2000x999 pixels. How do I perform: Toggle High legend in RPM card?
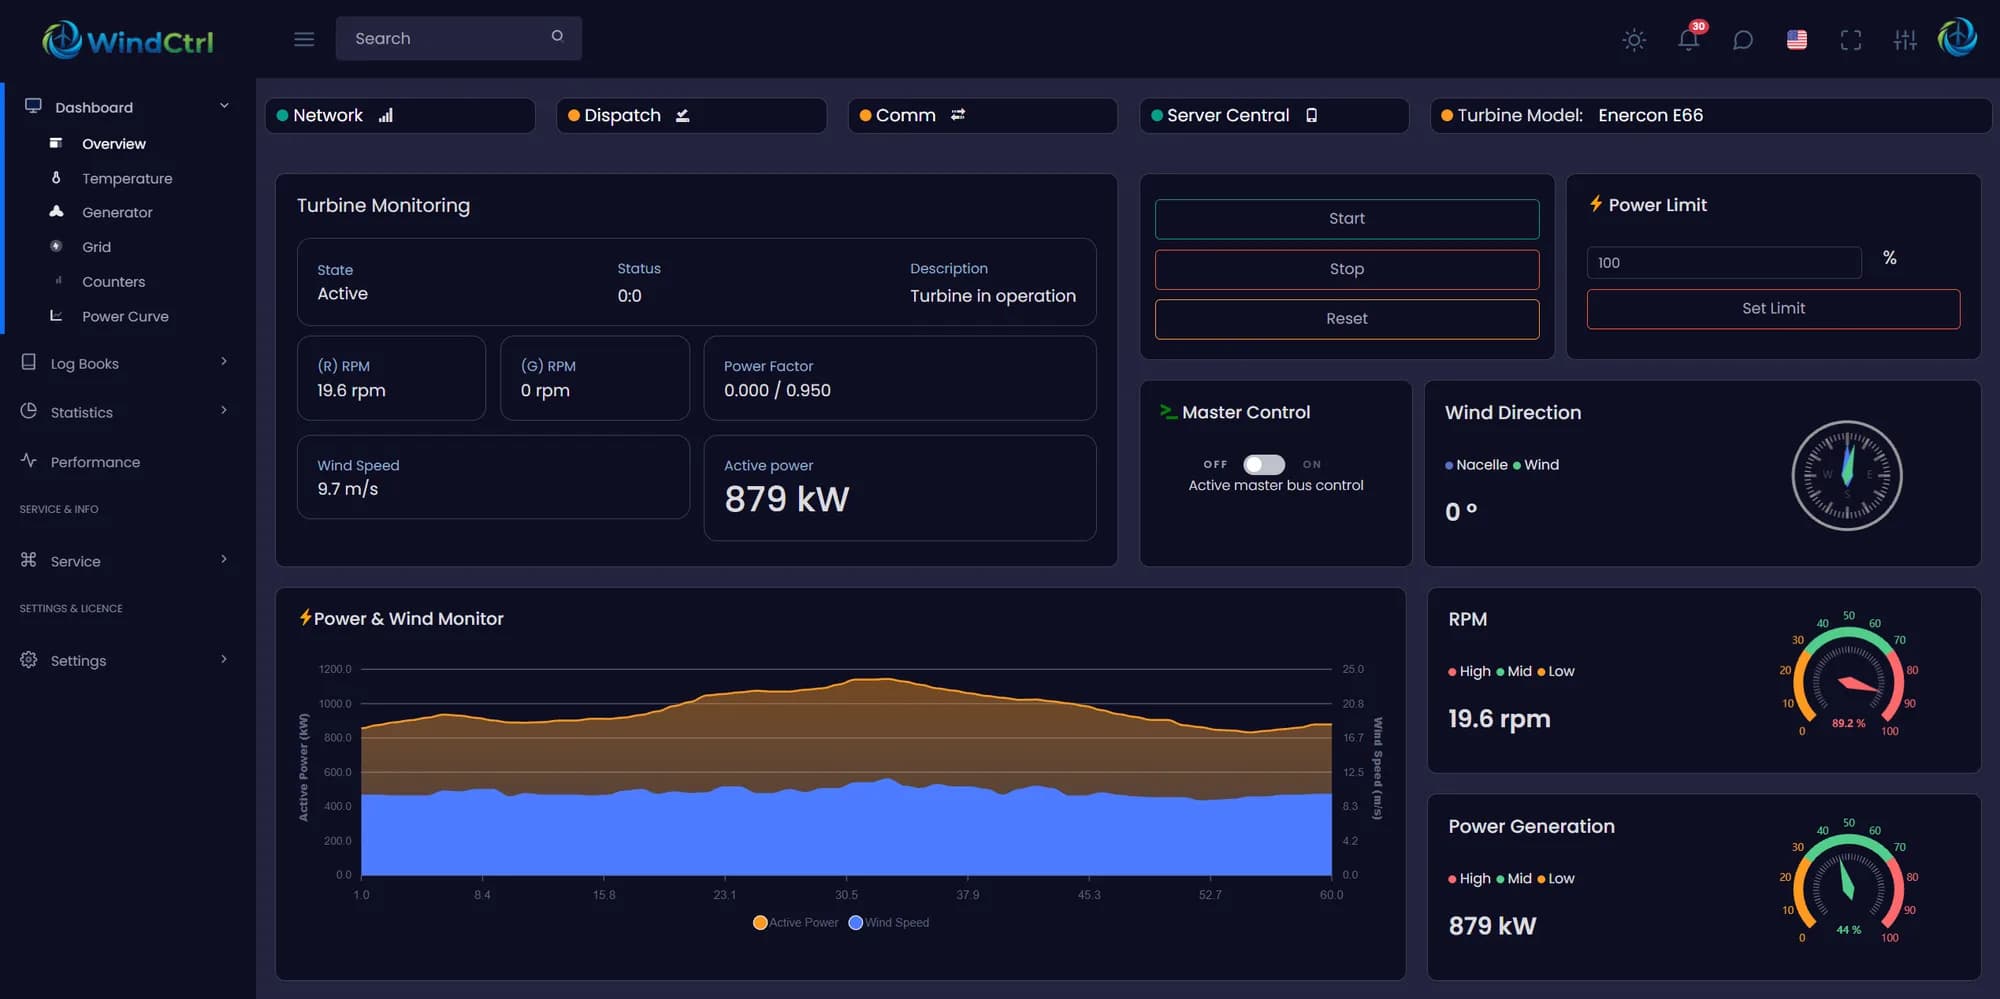pos(1469,671)
